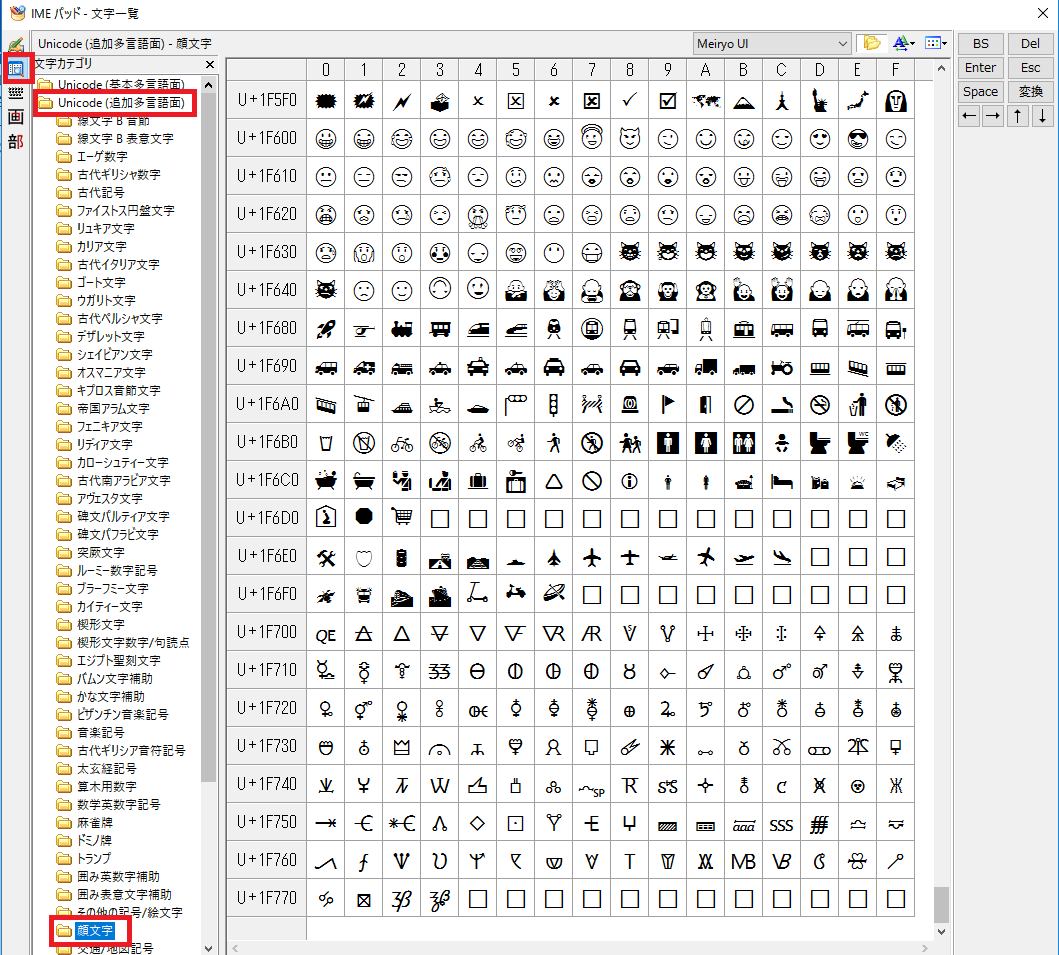Pick the rocket symbol in row U+1F680

pos(326,329)
